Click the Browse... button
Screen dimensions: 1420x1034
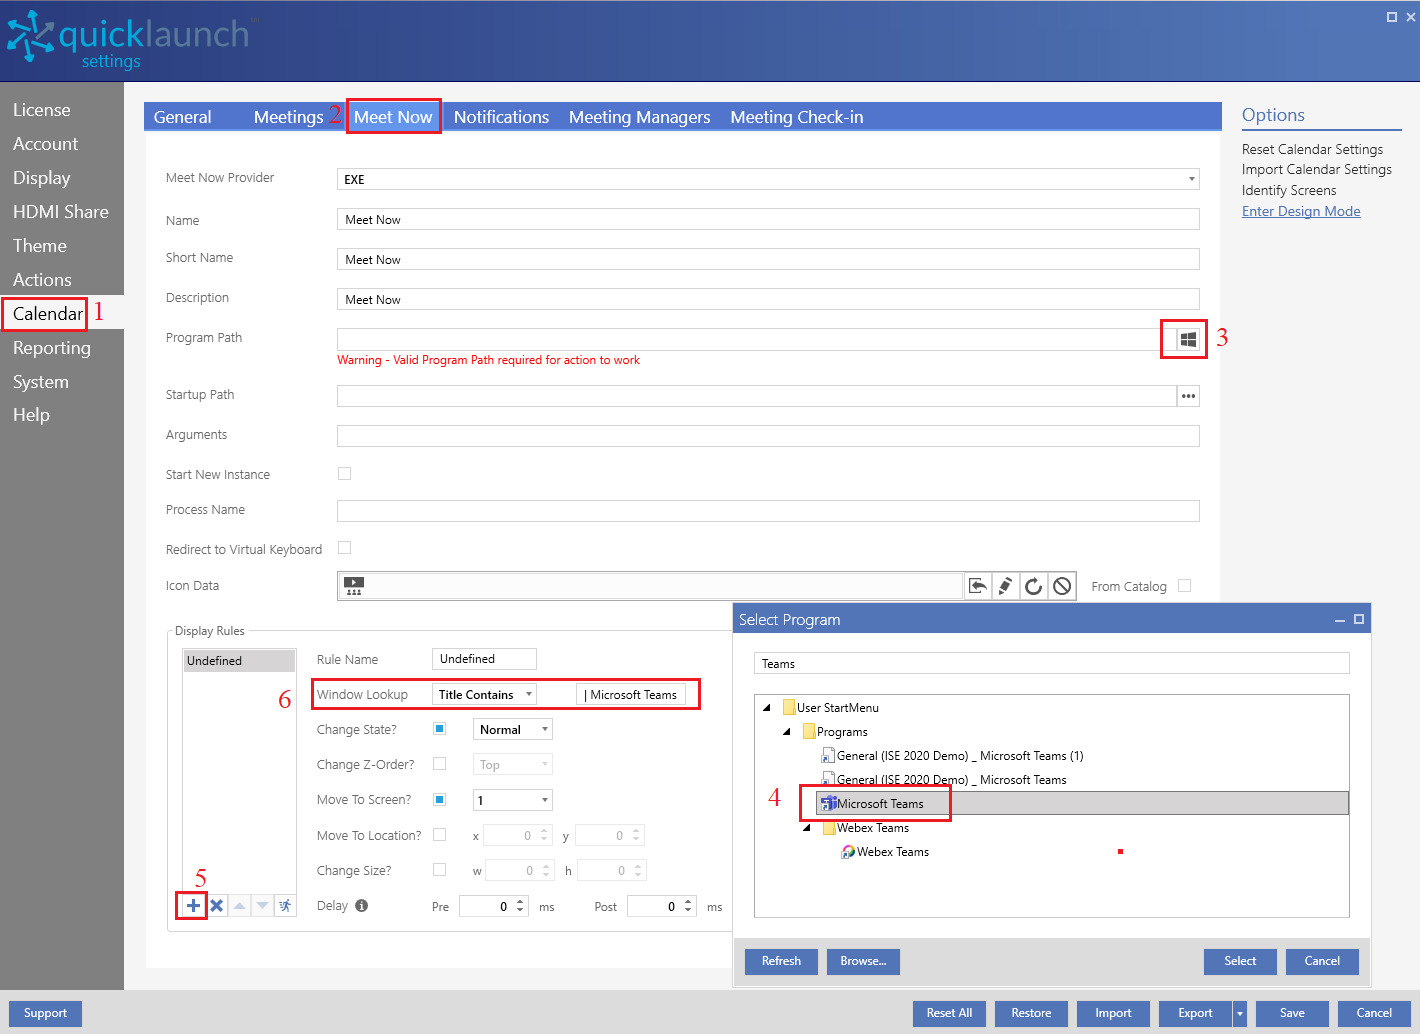click(x=863, y=961)
